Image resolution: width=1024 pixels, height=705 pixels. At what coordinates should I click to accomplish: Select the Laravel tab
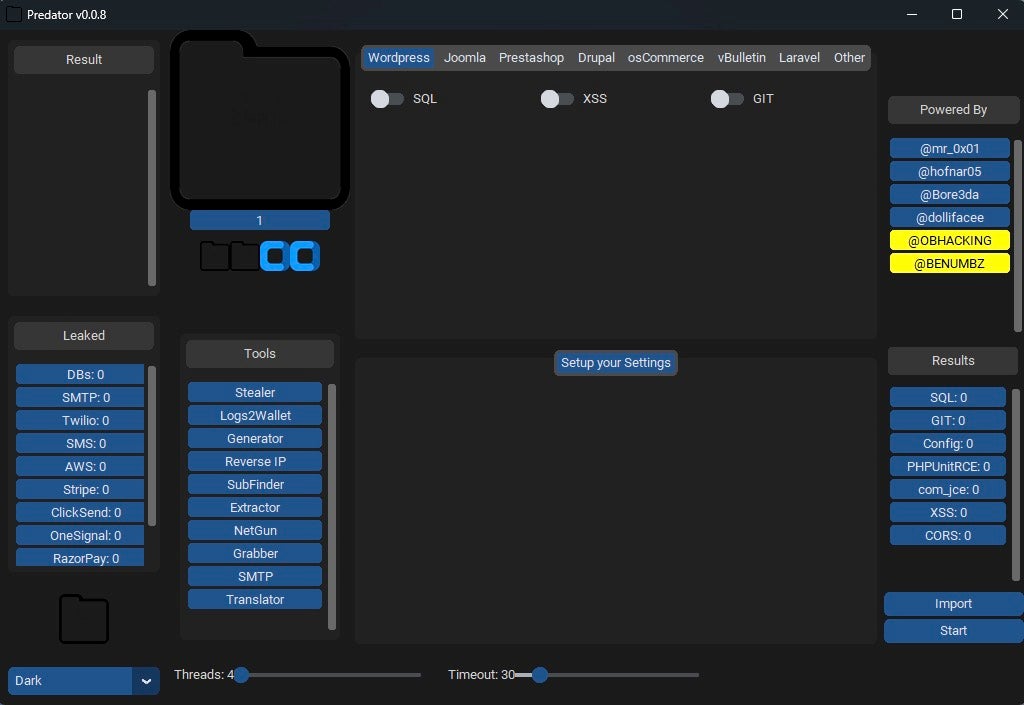click(799, 58)
